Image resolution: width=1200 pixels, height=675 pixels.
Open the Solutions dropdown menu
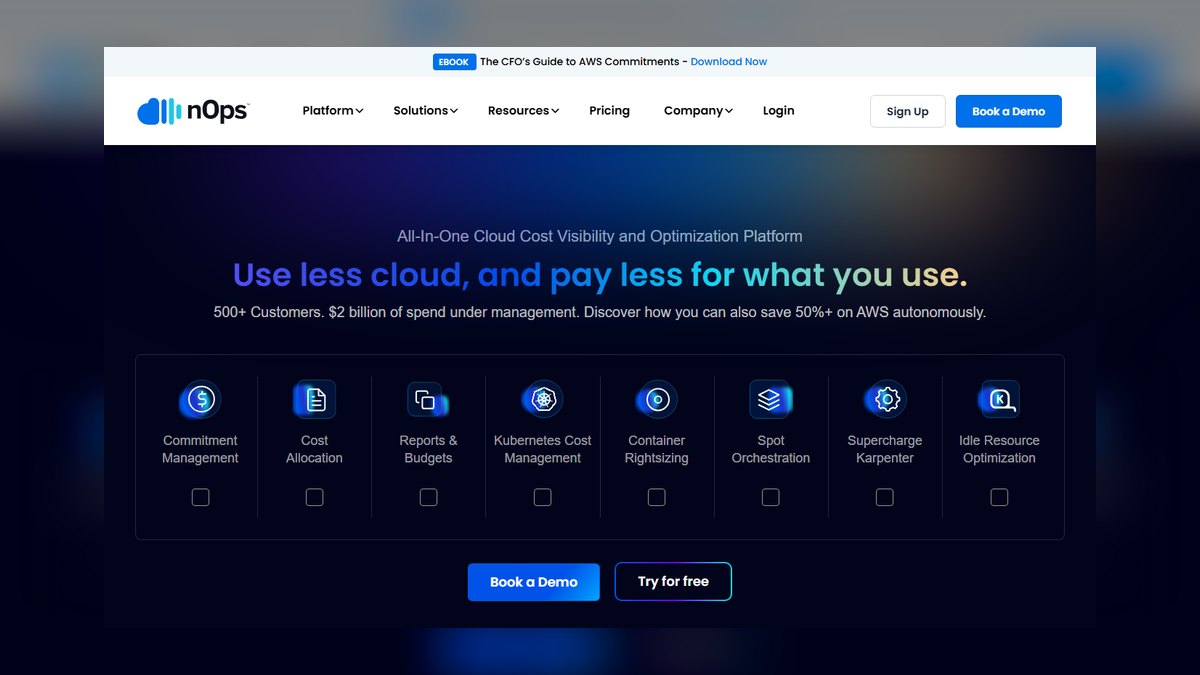(x=425, y=111)
